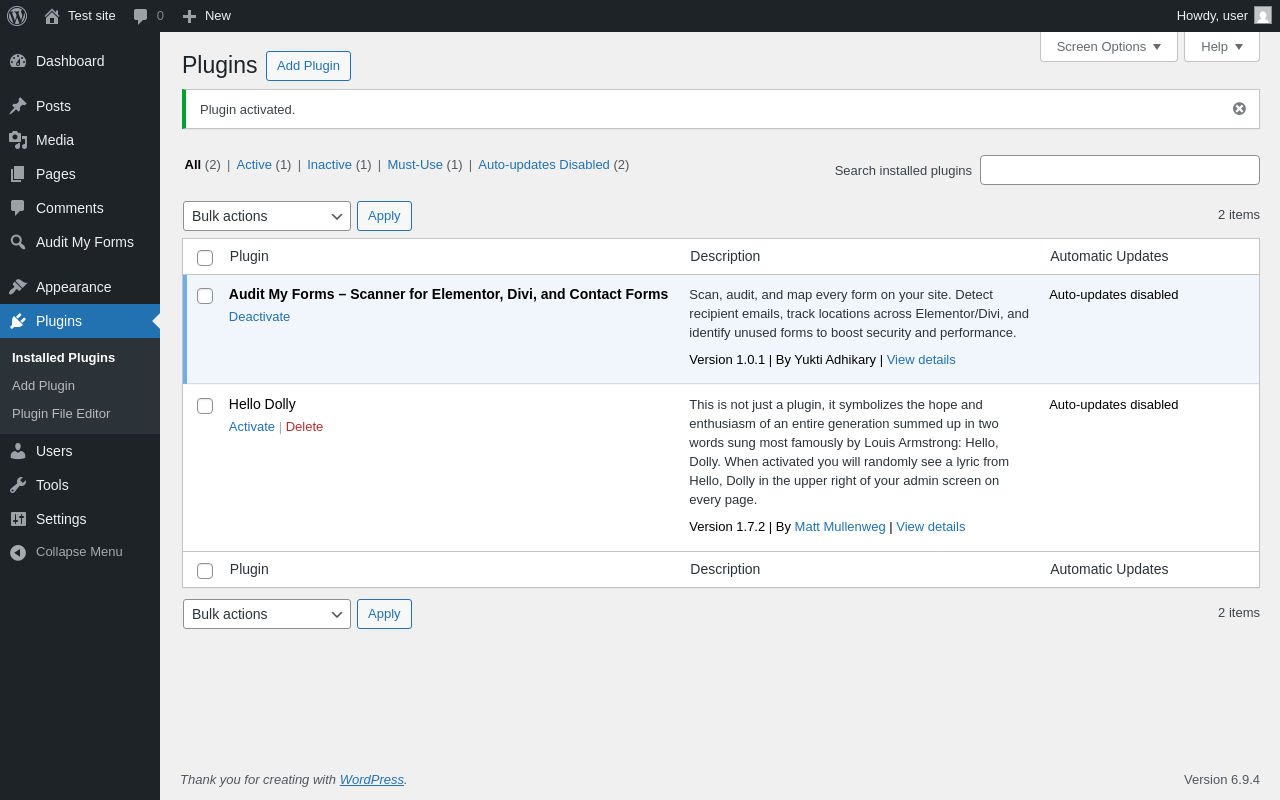Image resolution: width=1280 pixels, height=800 pixels.
Task: Open Plugin File Editor submenu item
Action: (x=61, y=414)
